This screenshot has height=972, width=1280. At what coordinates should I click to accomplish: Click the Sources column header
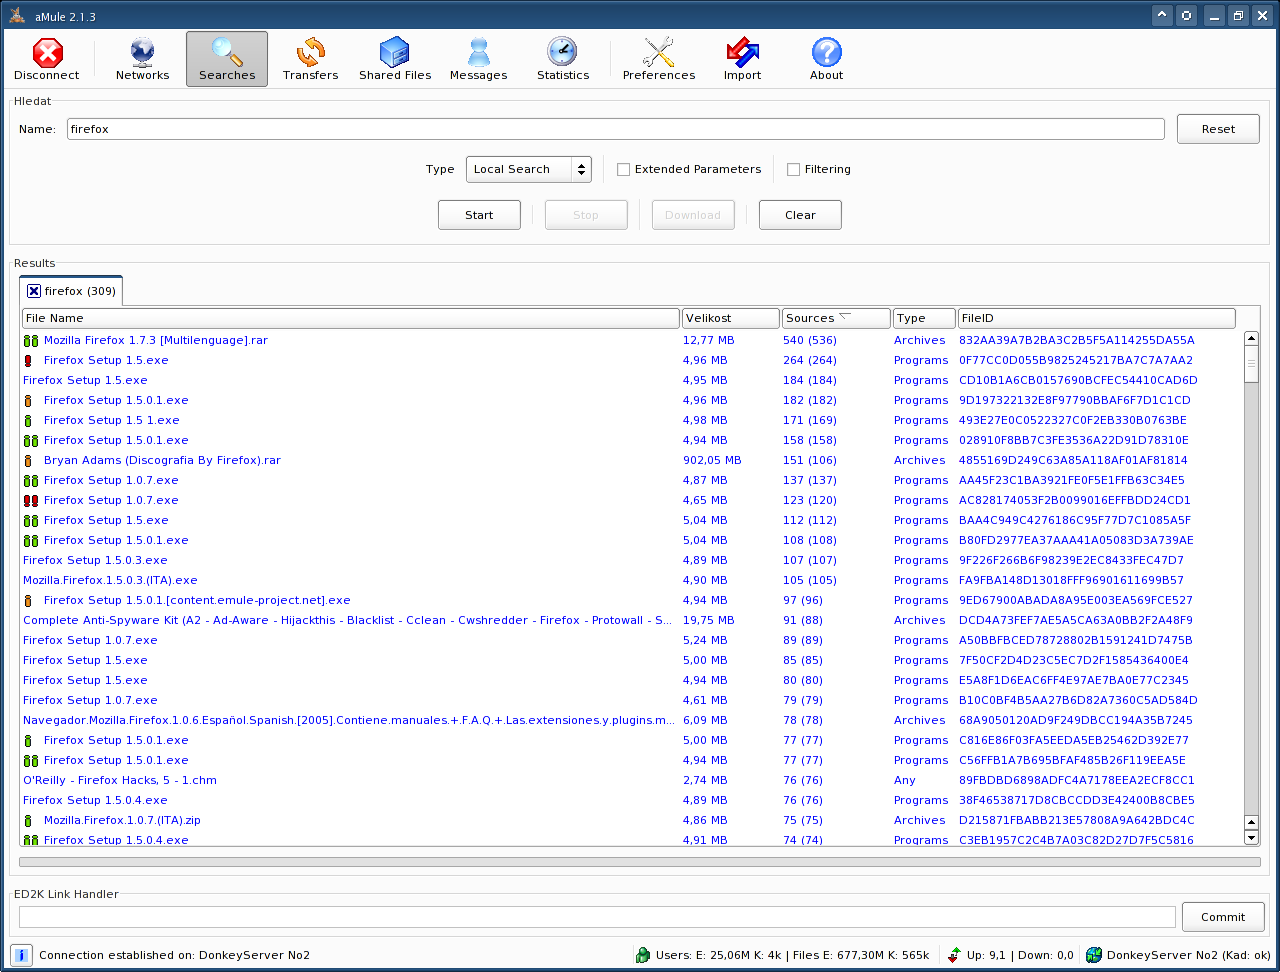[836, 318]
